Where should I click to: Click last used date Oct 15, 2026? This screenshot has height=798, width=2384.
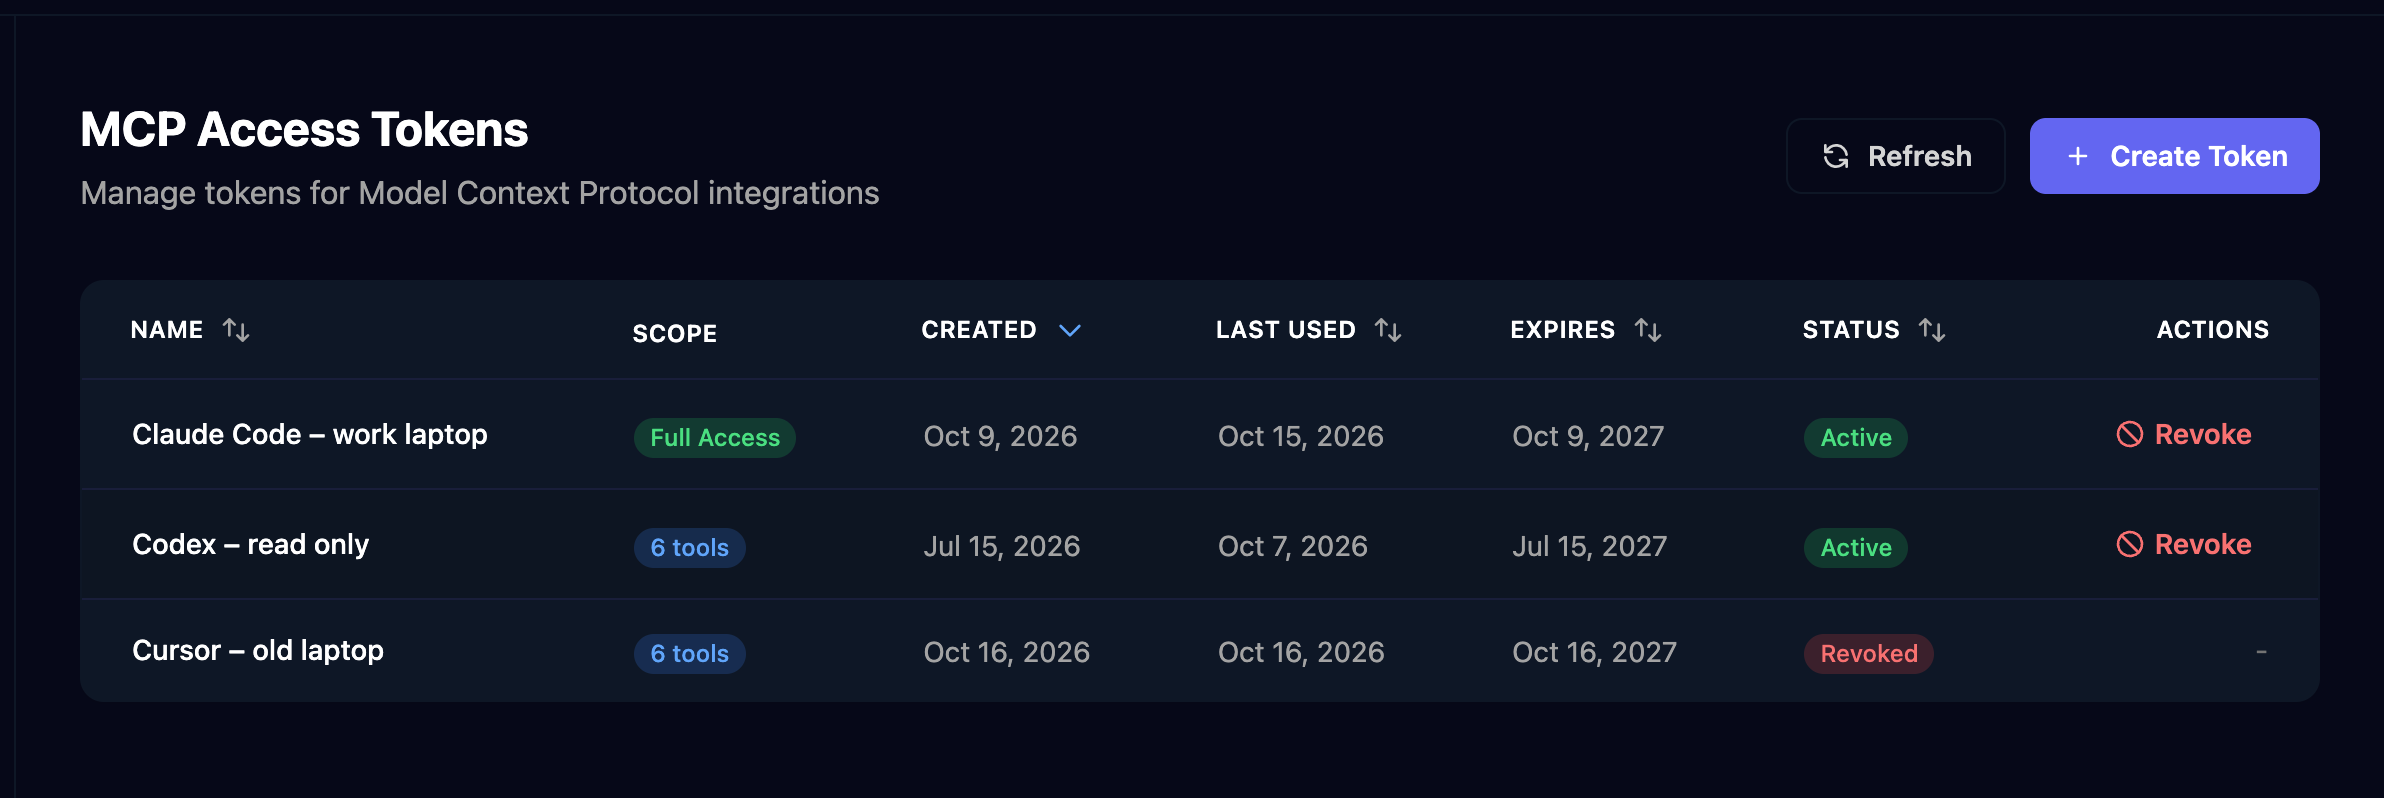(x=1301, y=437)
